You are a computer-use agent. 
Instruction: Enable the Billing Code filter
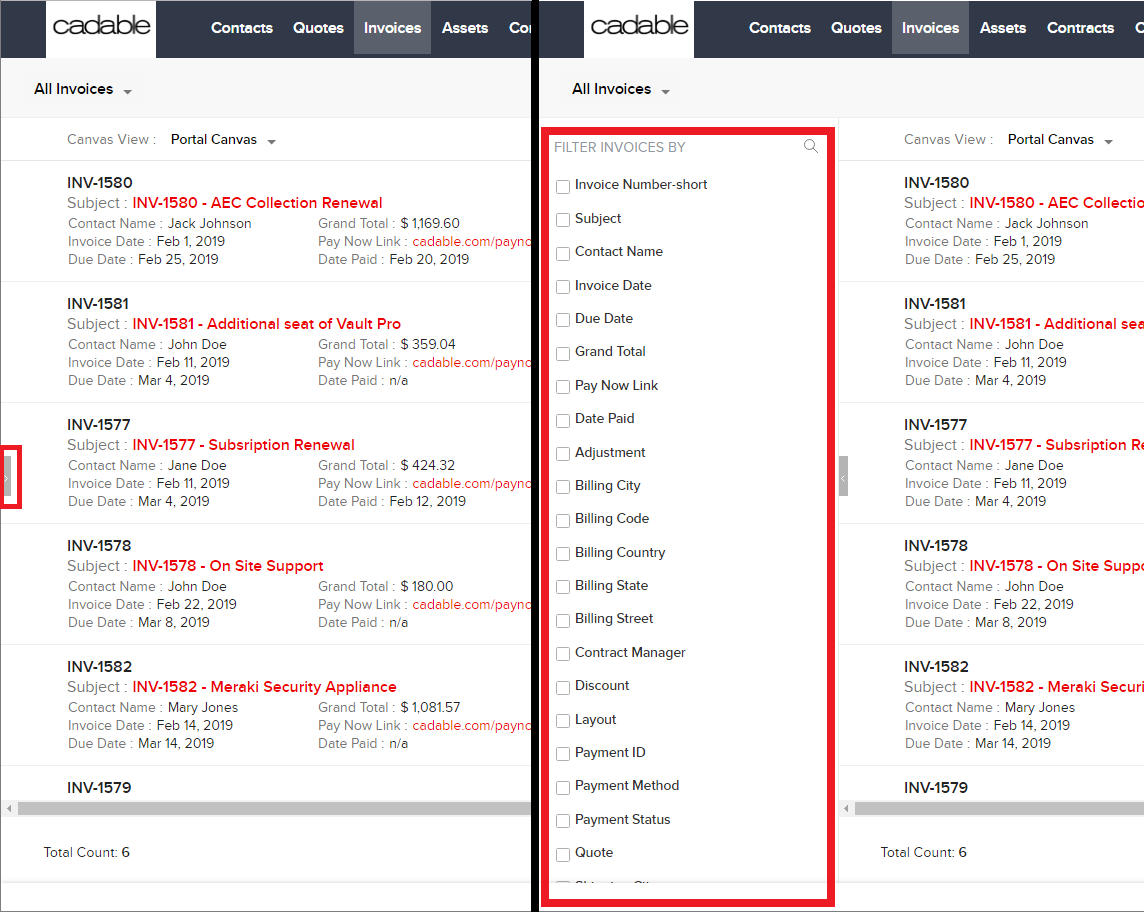coord(563,521)
